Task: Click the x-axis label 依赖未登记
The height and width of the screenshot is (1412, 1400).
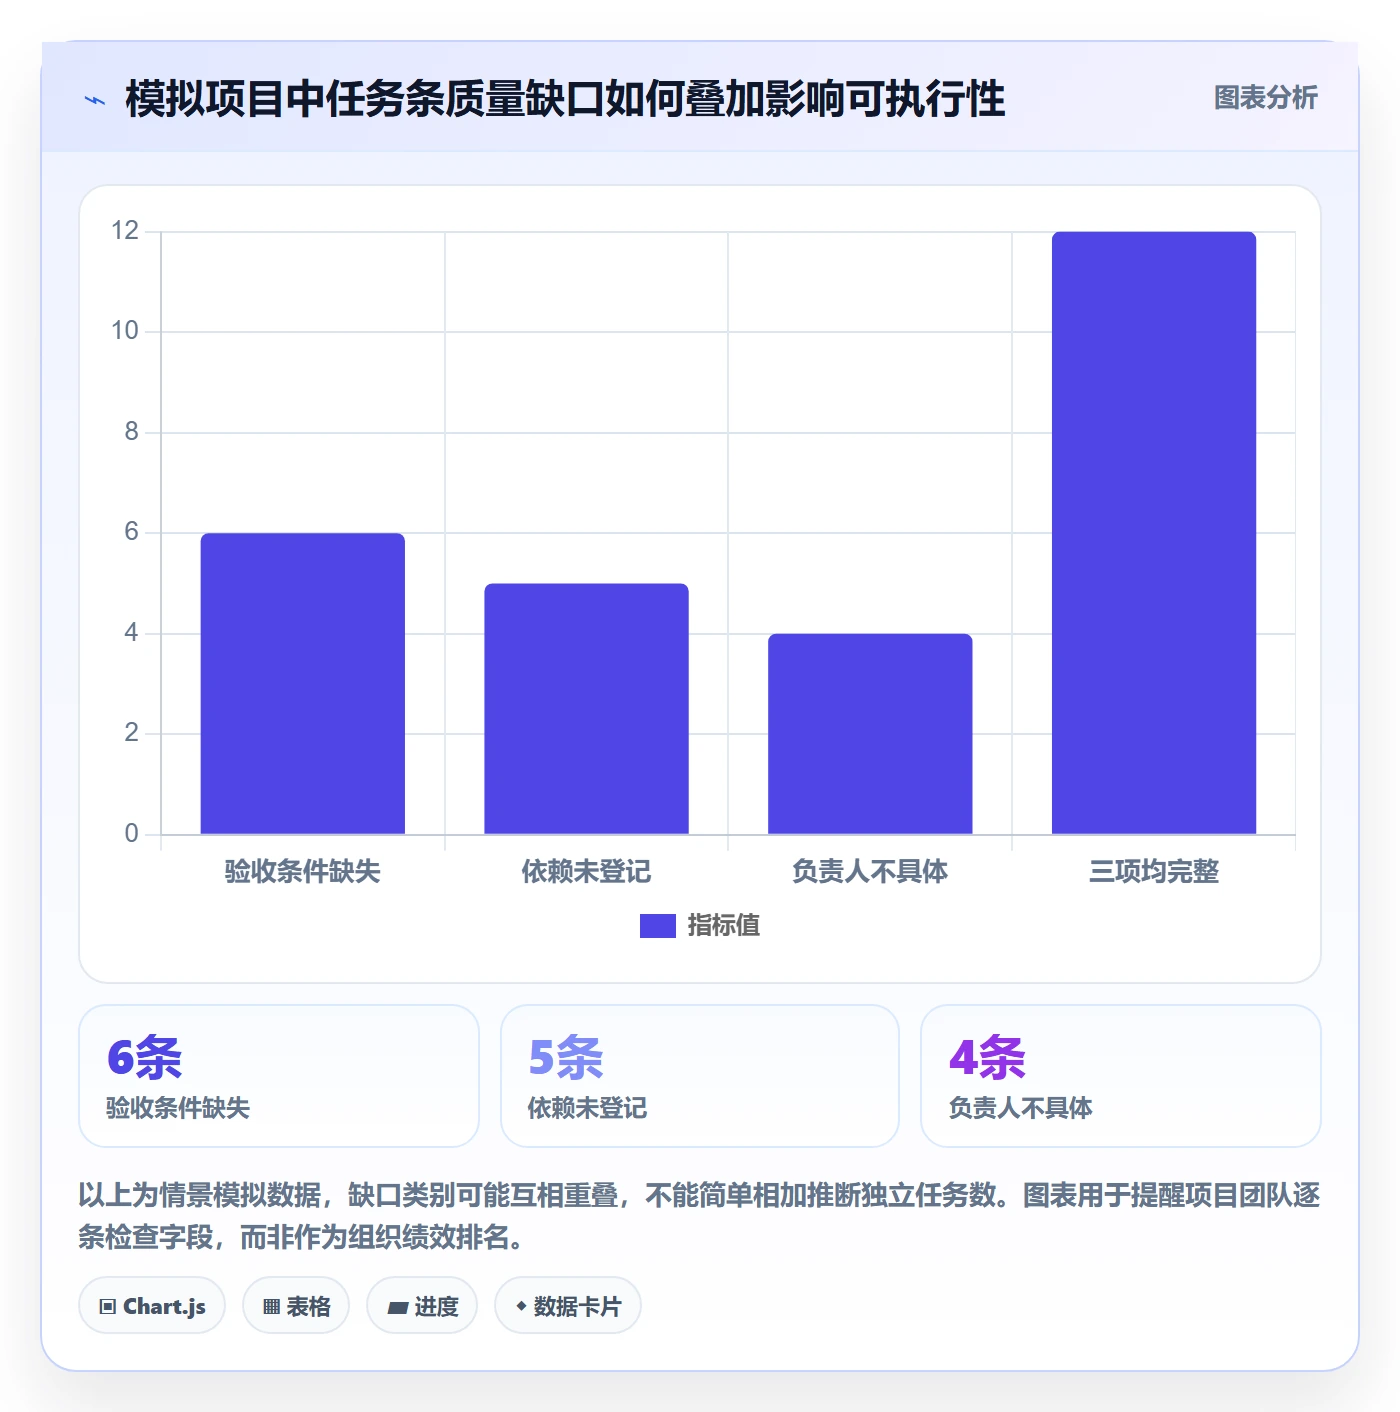Action: point(587,871)
